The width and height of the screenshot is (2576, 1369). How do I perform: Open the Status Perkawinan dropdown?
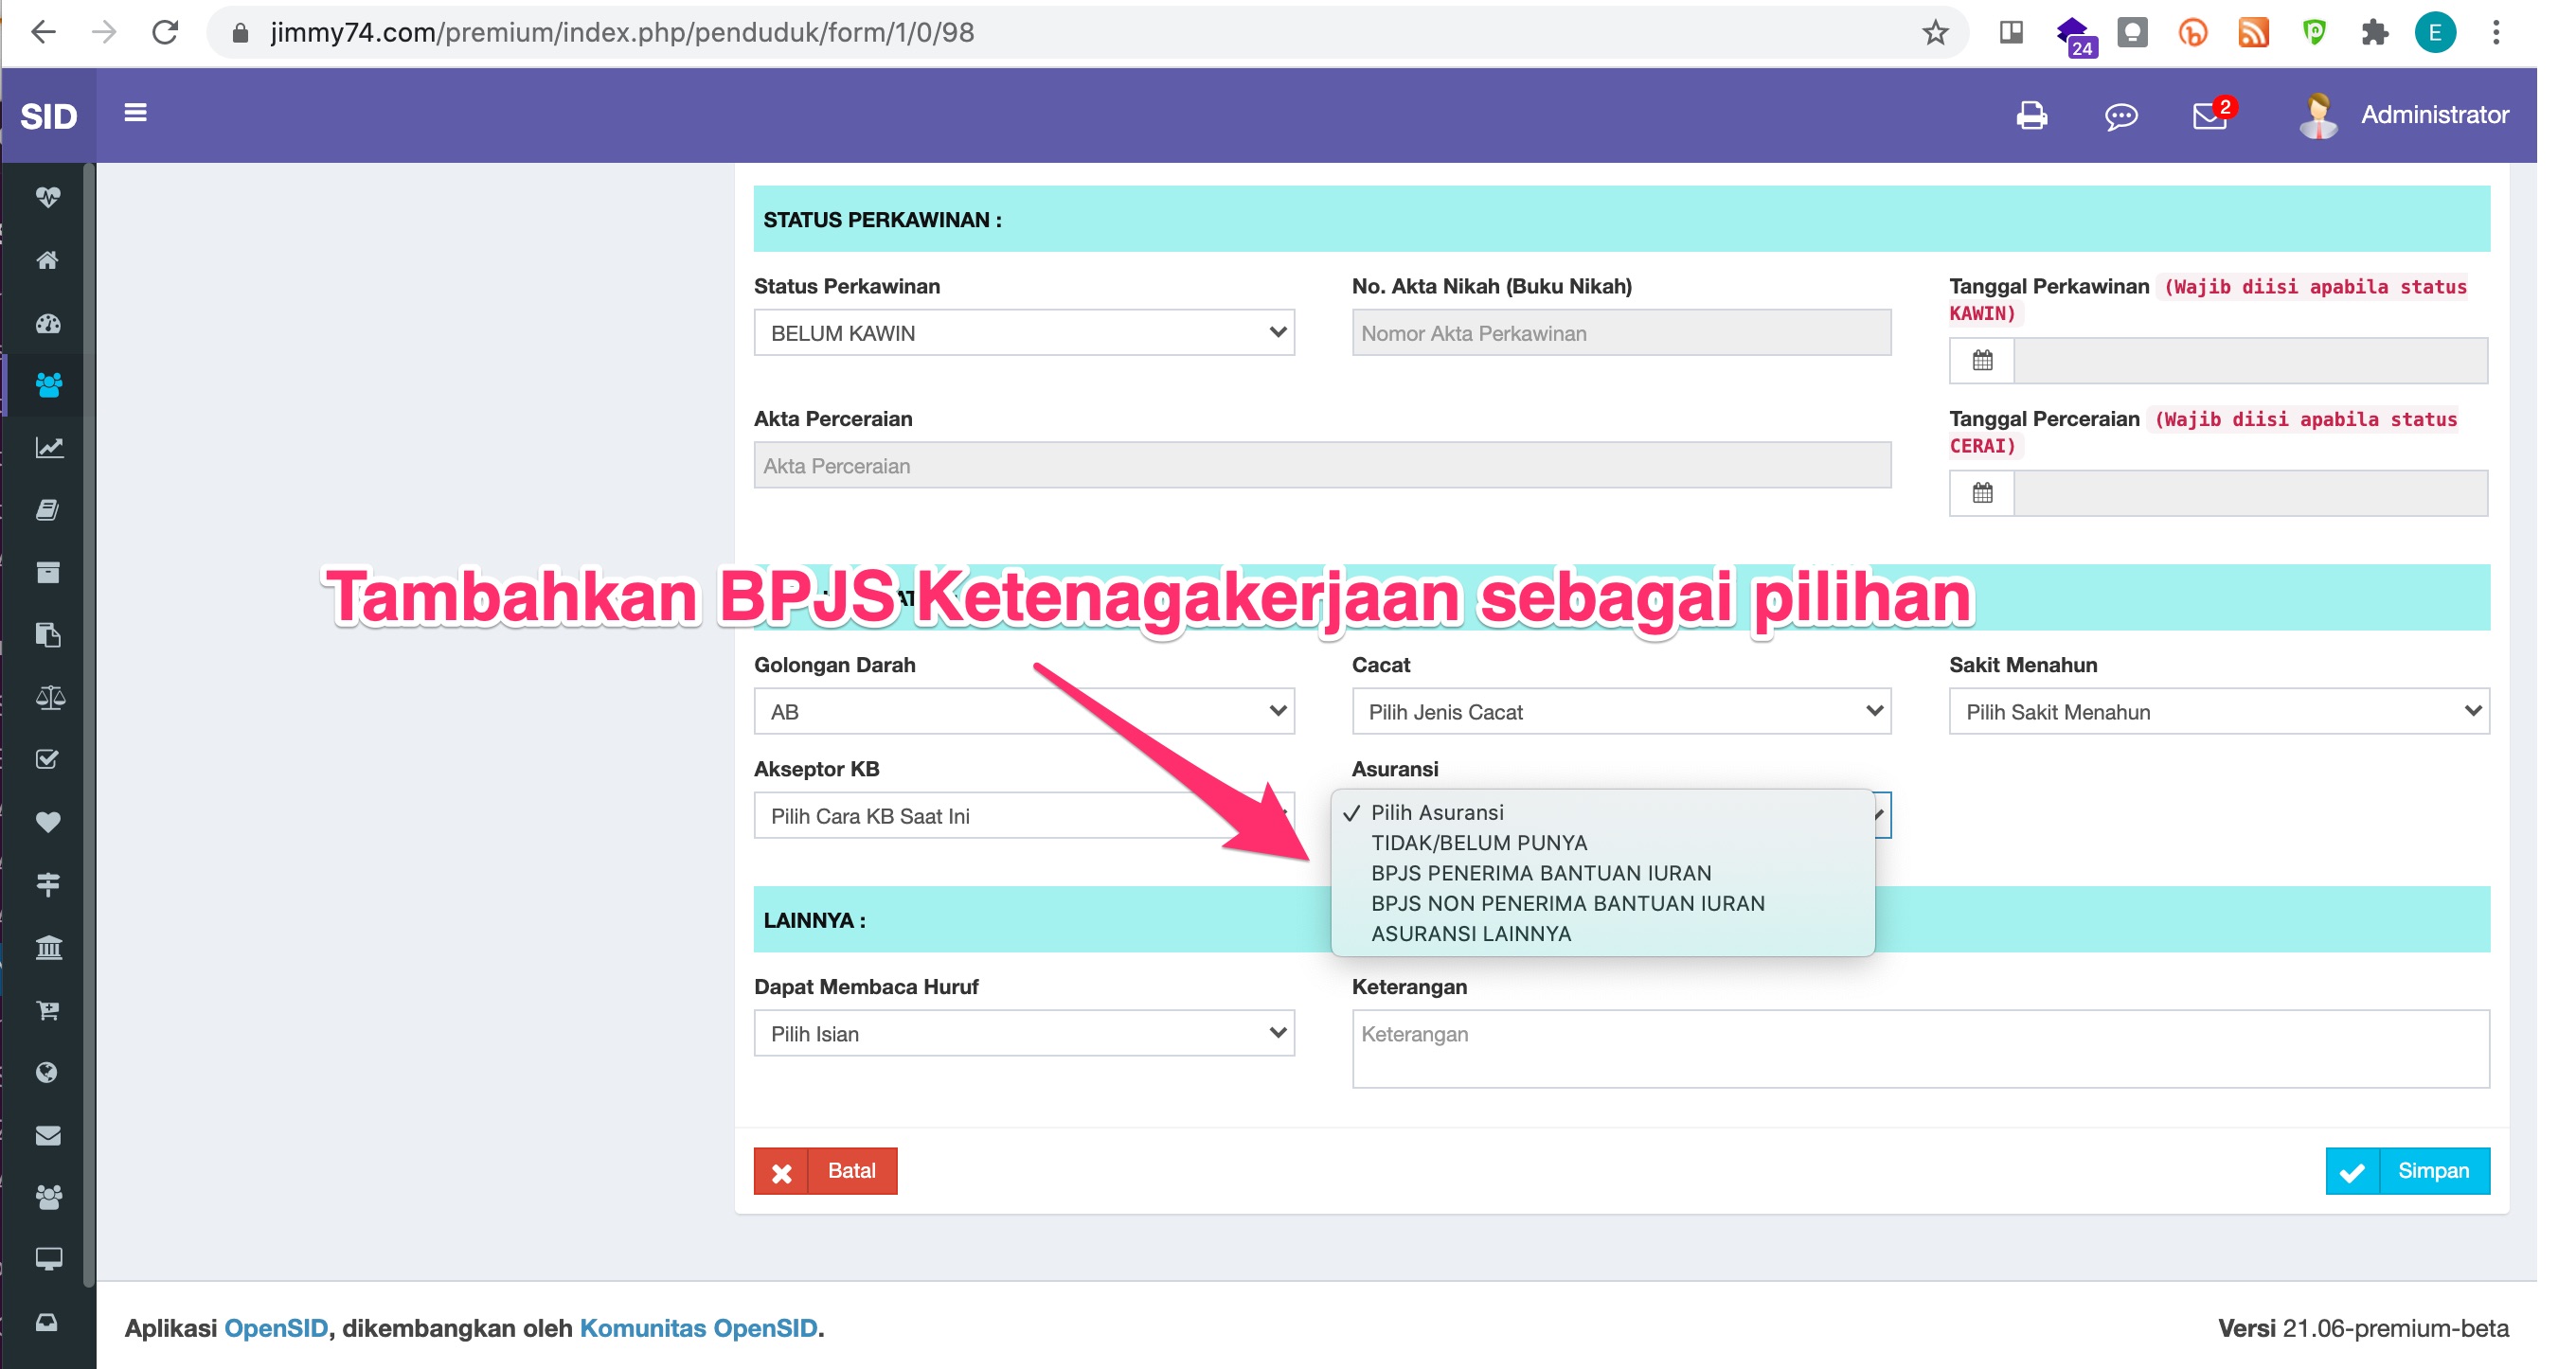coord(1024,332)
